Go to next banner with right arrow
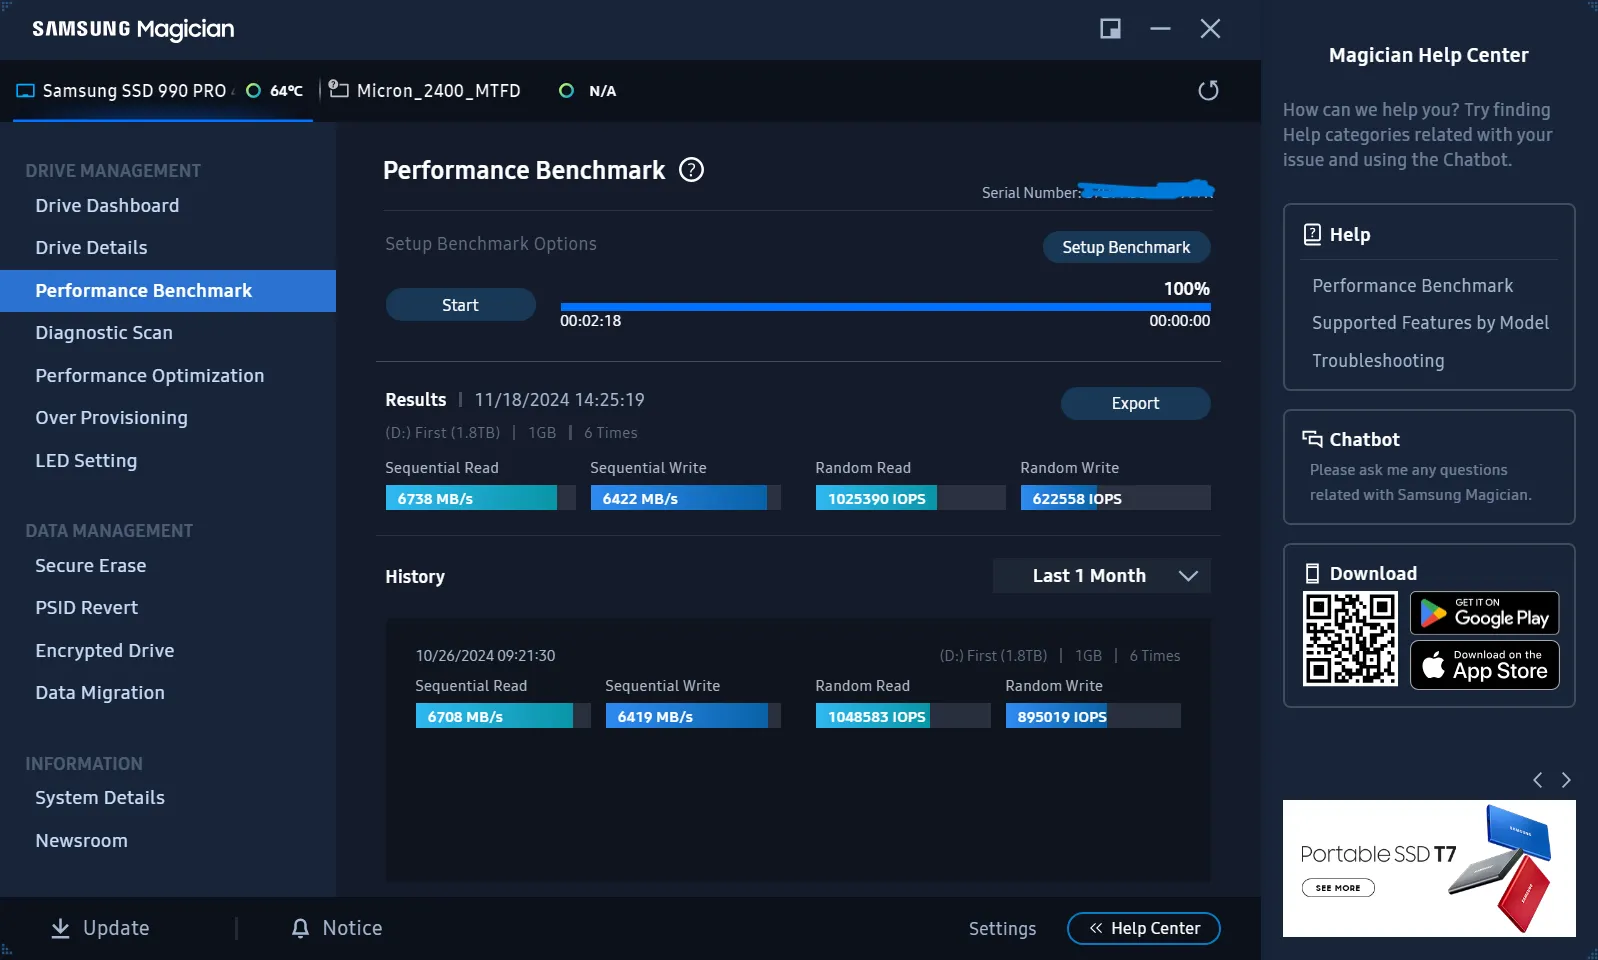 1566,780
